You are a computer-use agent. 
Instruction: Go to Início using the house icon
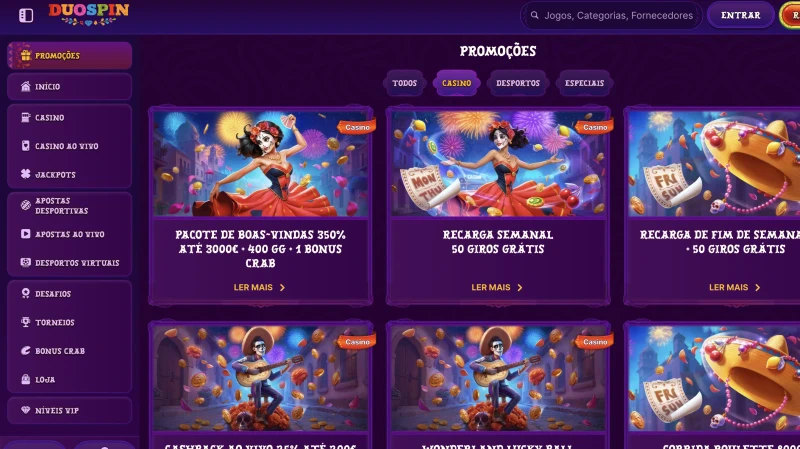26,86
